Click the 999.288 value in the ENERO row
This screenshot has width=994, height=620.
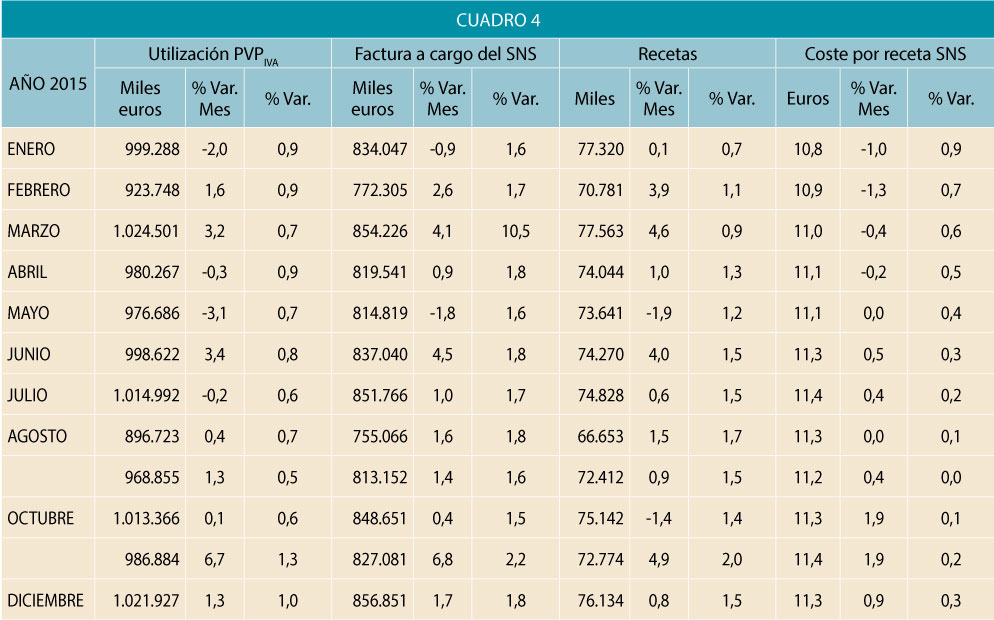149,149
